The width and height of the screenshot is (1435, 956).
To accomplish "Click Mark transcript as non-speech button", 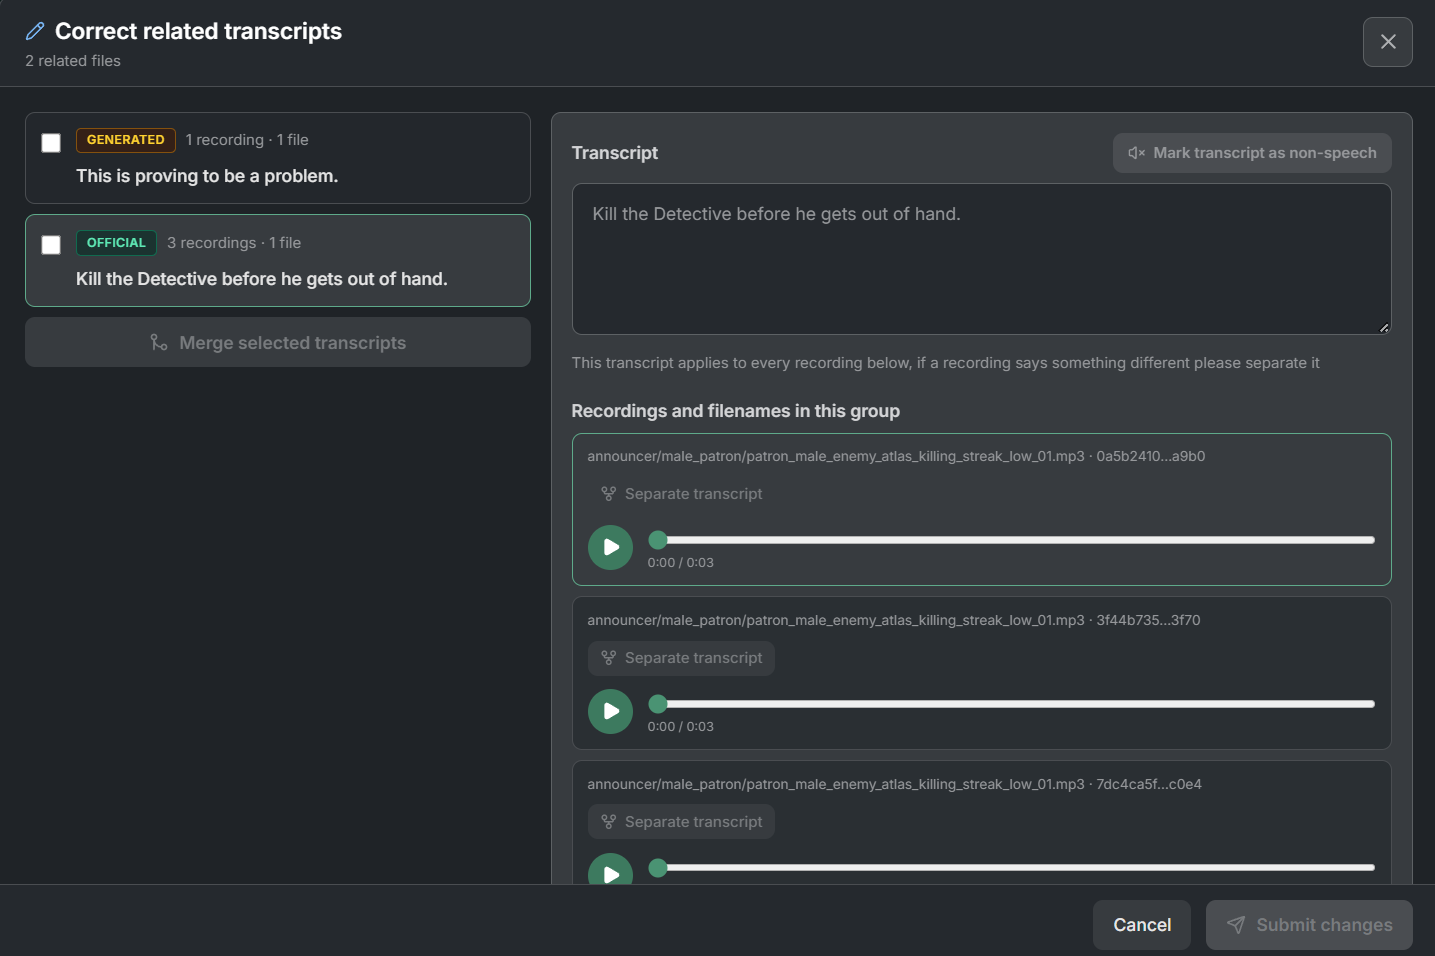I will [x=1252, y=153].
